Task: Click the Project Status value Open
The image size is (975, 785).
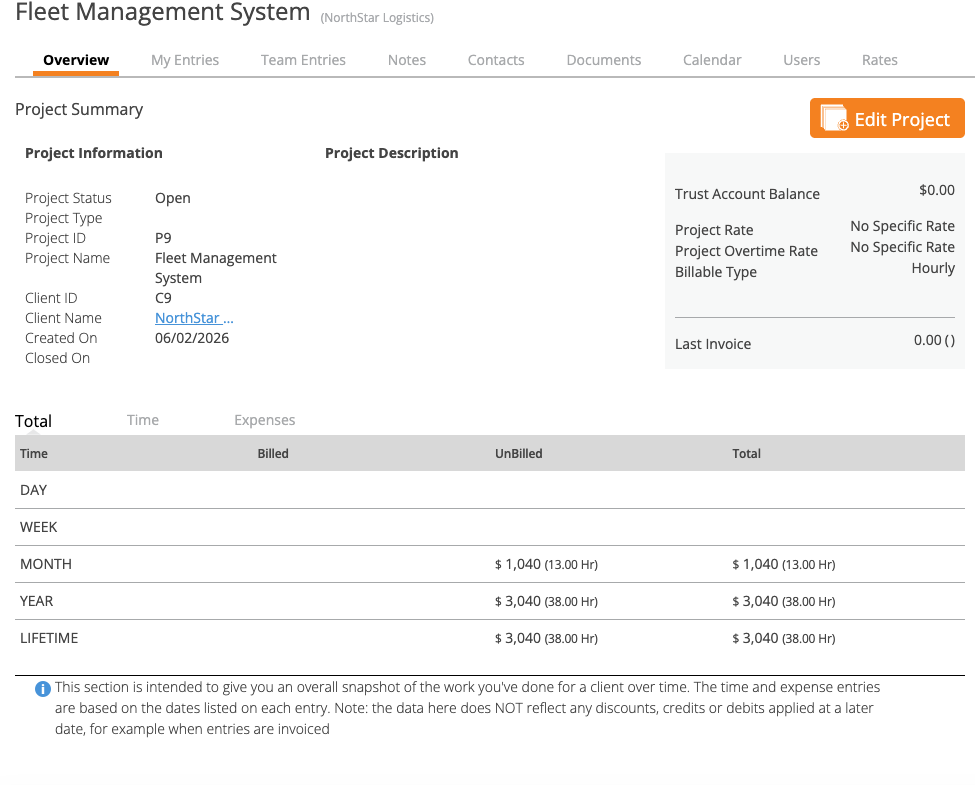Action: [173, 198]
